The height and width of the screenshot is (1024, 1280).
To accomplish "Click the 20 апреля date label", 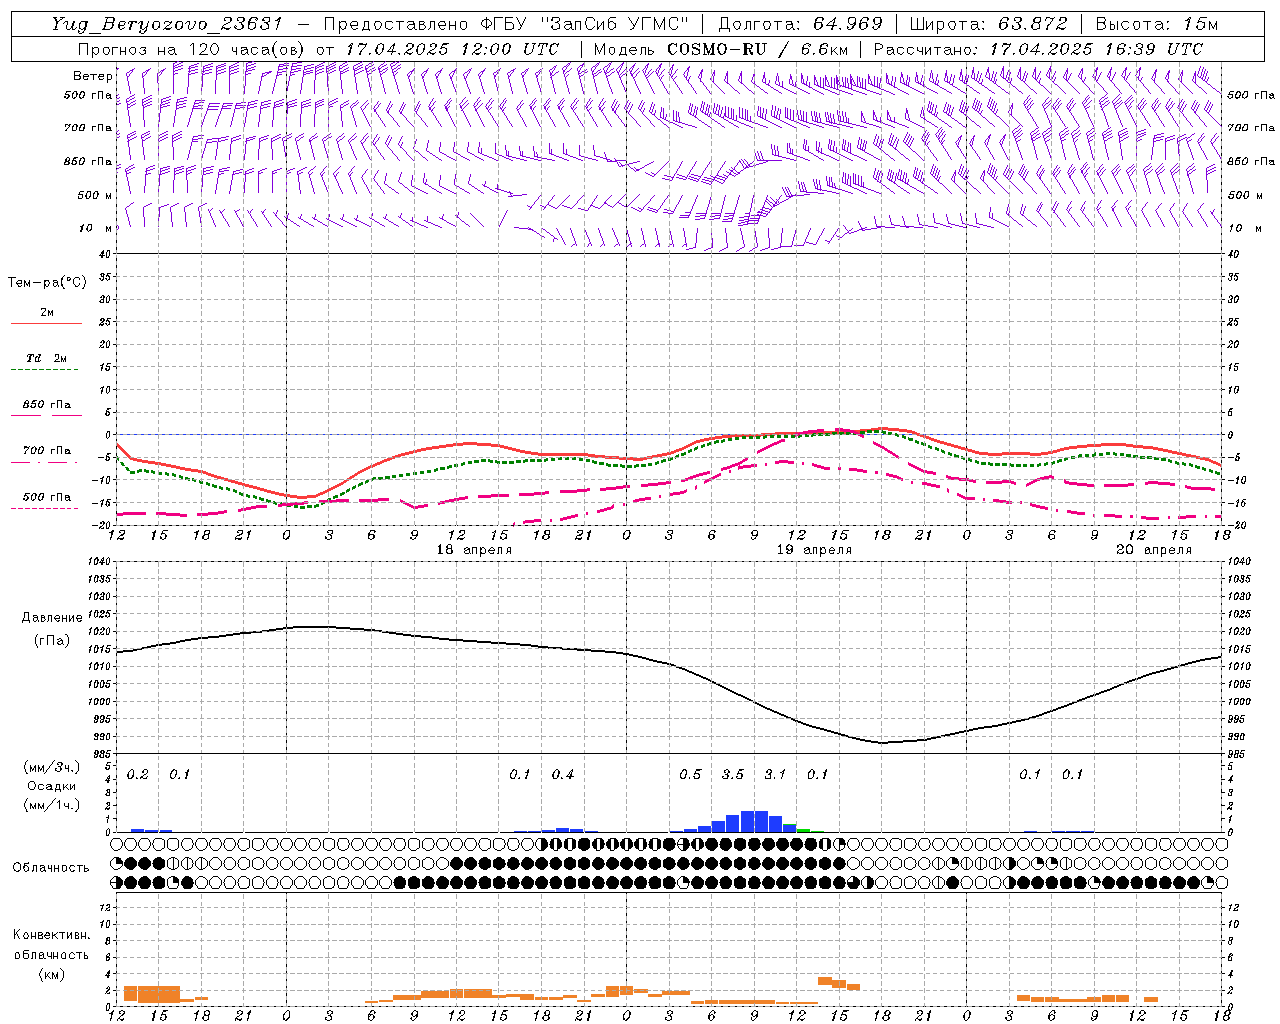I will (1155, 550).
